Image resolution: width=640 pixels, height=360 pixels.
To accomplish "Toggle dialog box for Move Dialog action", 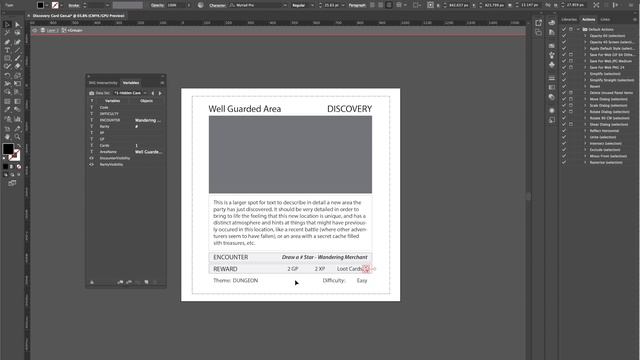I will tap(571, 99).
